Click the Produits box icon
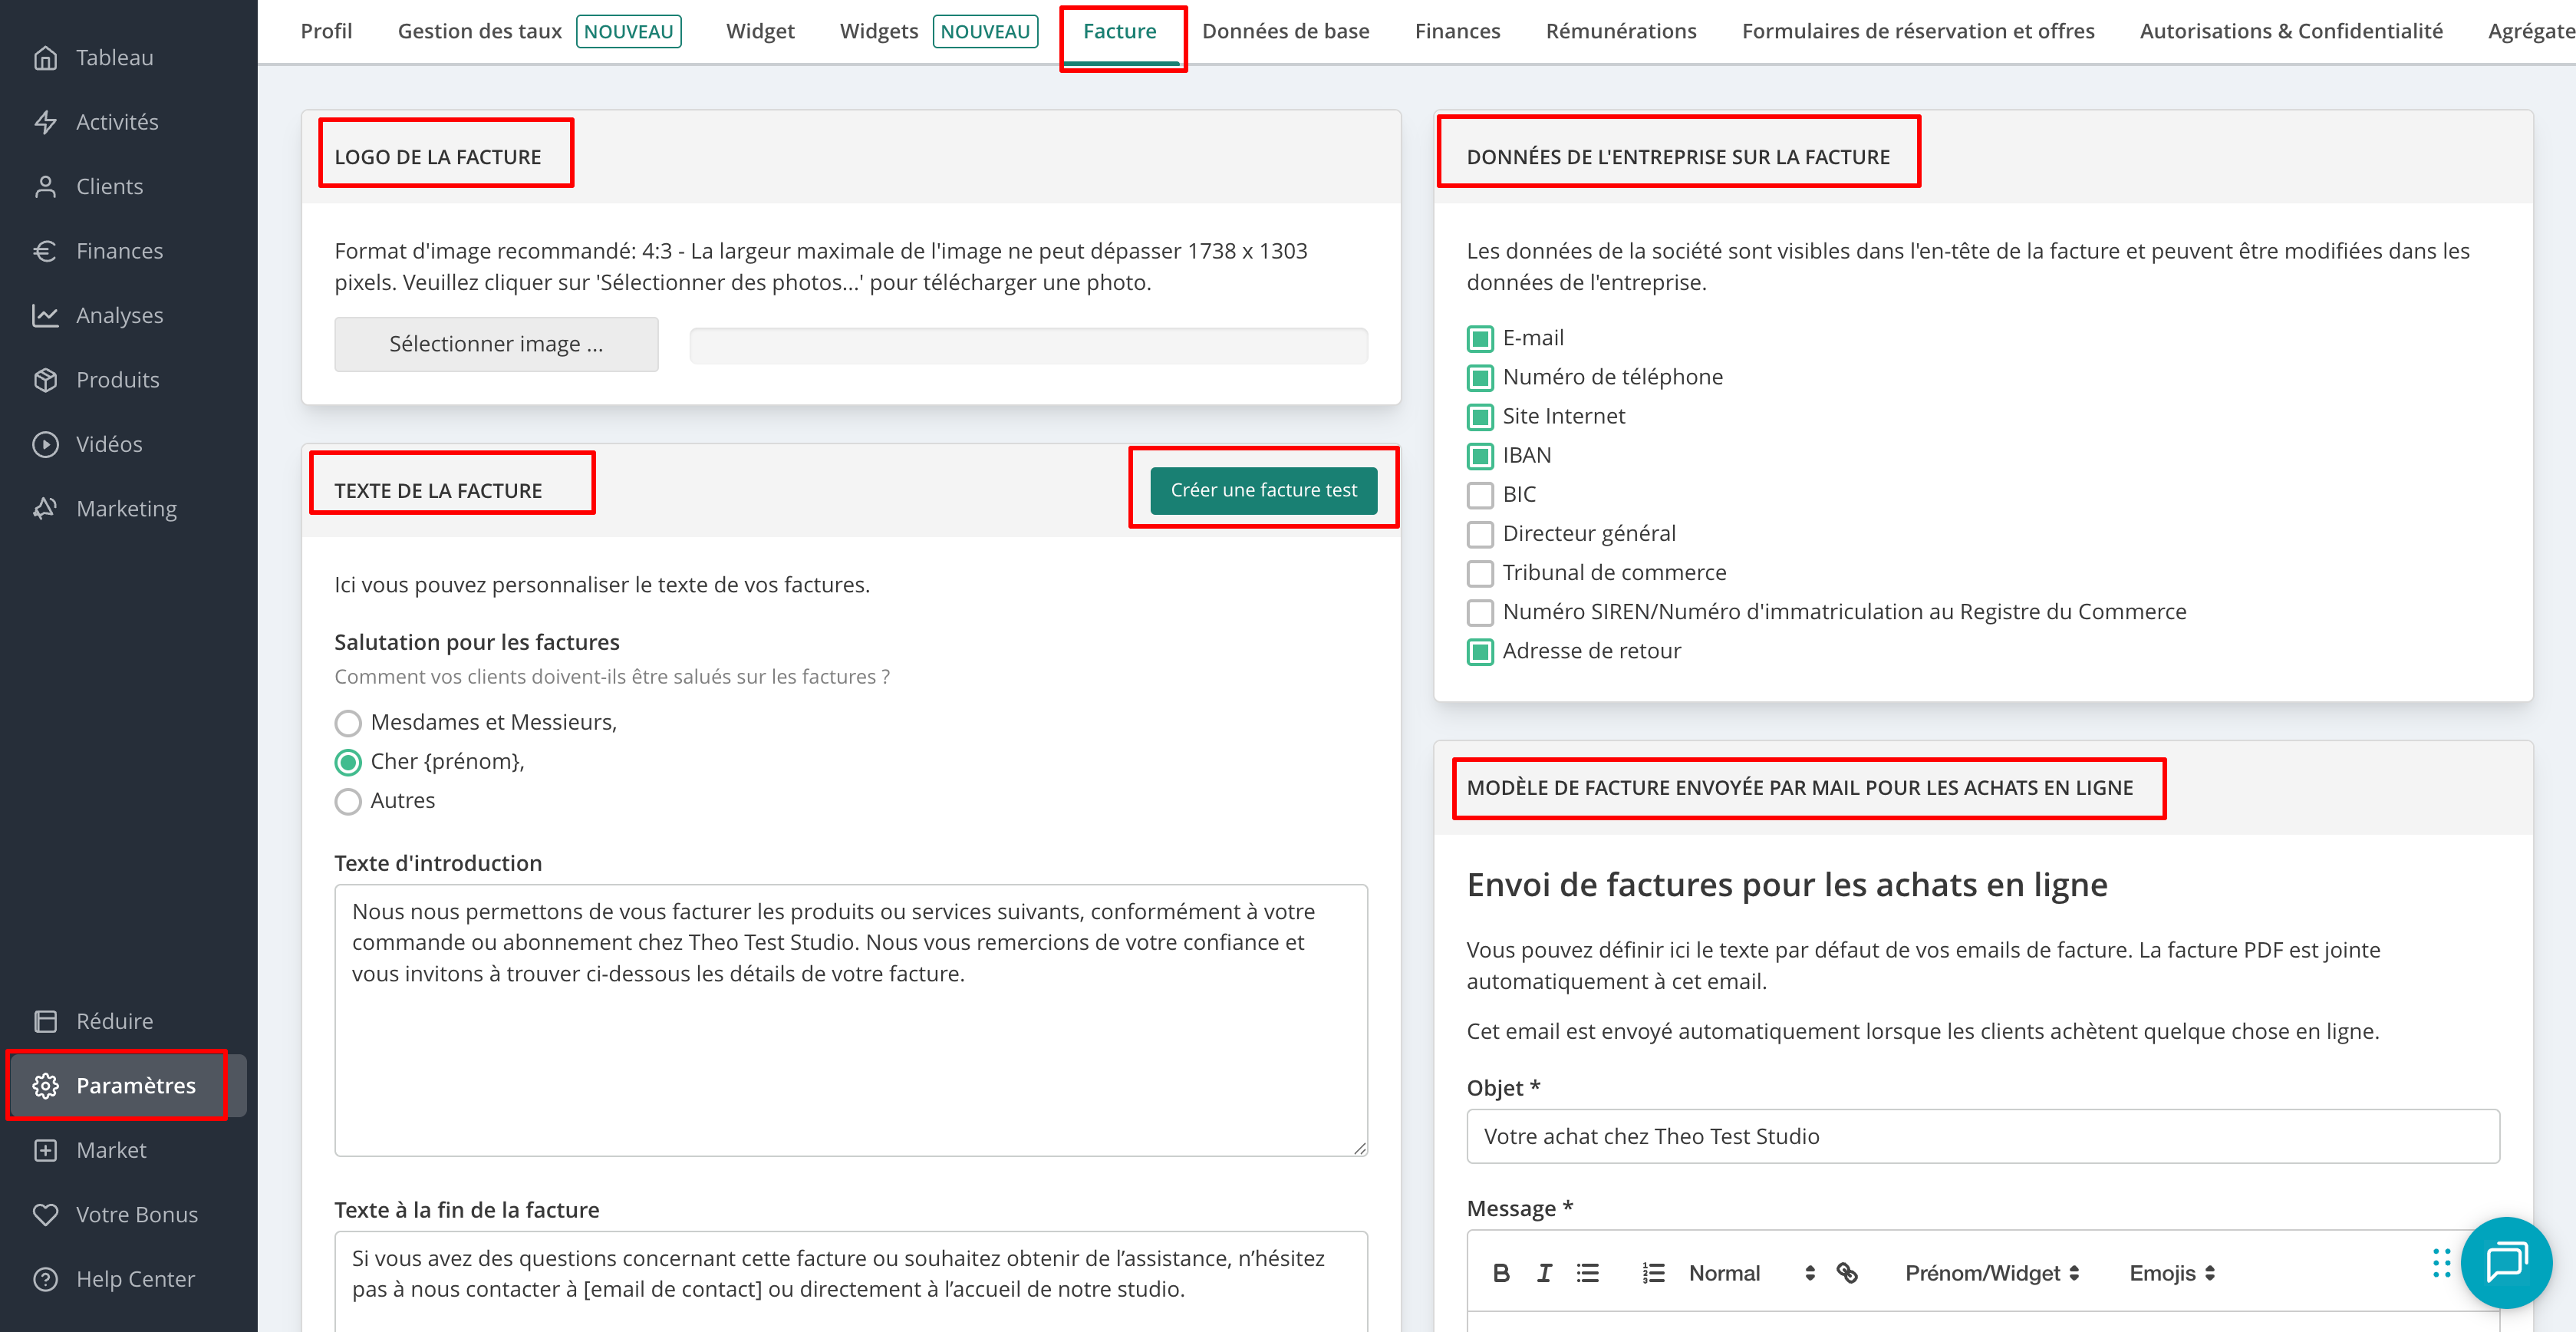Image resolution: width=2576 pixels, height=1332 pixels. point(45,380)
